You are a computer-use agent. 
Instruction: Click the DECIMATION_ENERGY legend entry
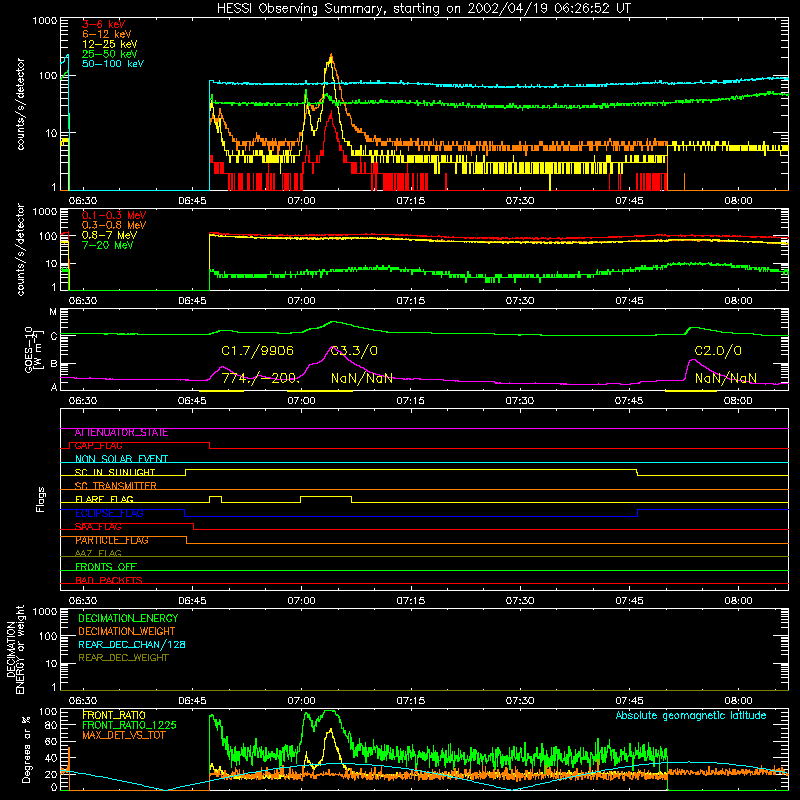128,618
